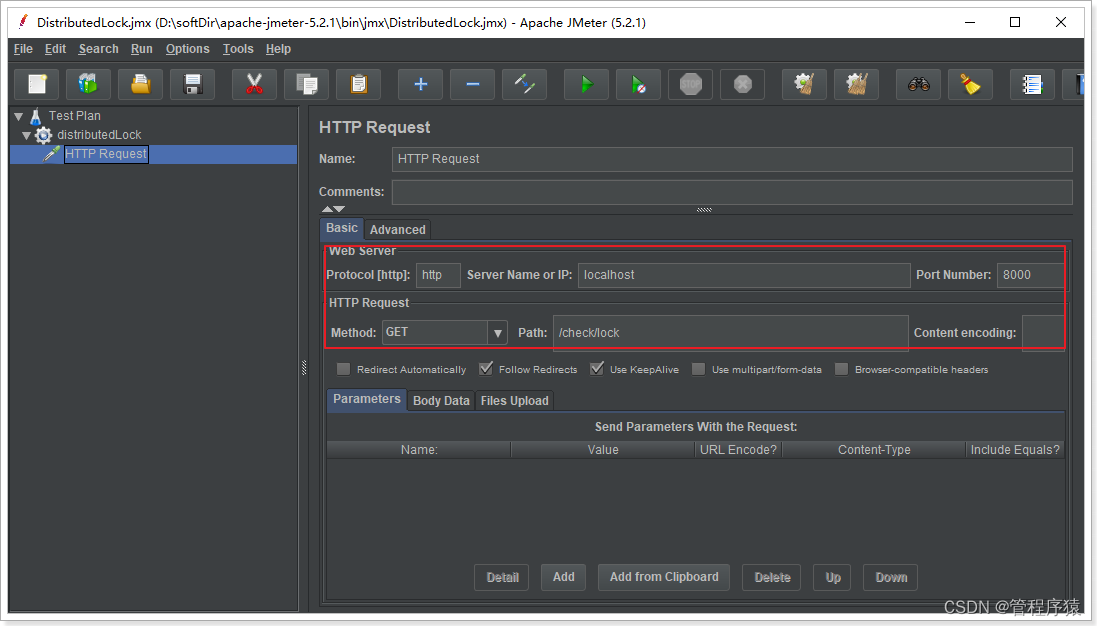
Task: Click the Clear All results icon
Action: [856, 85]
